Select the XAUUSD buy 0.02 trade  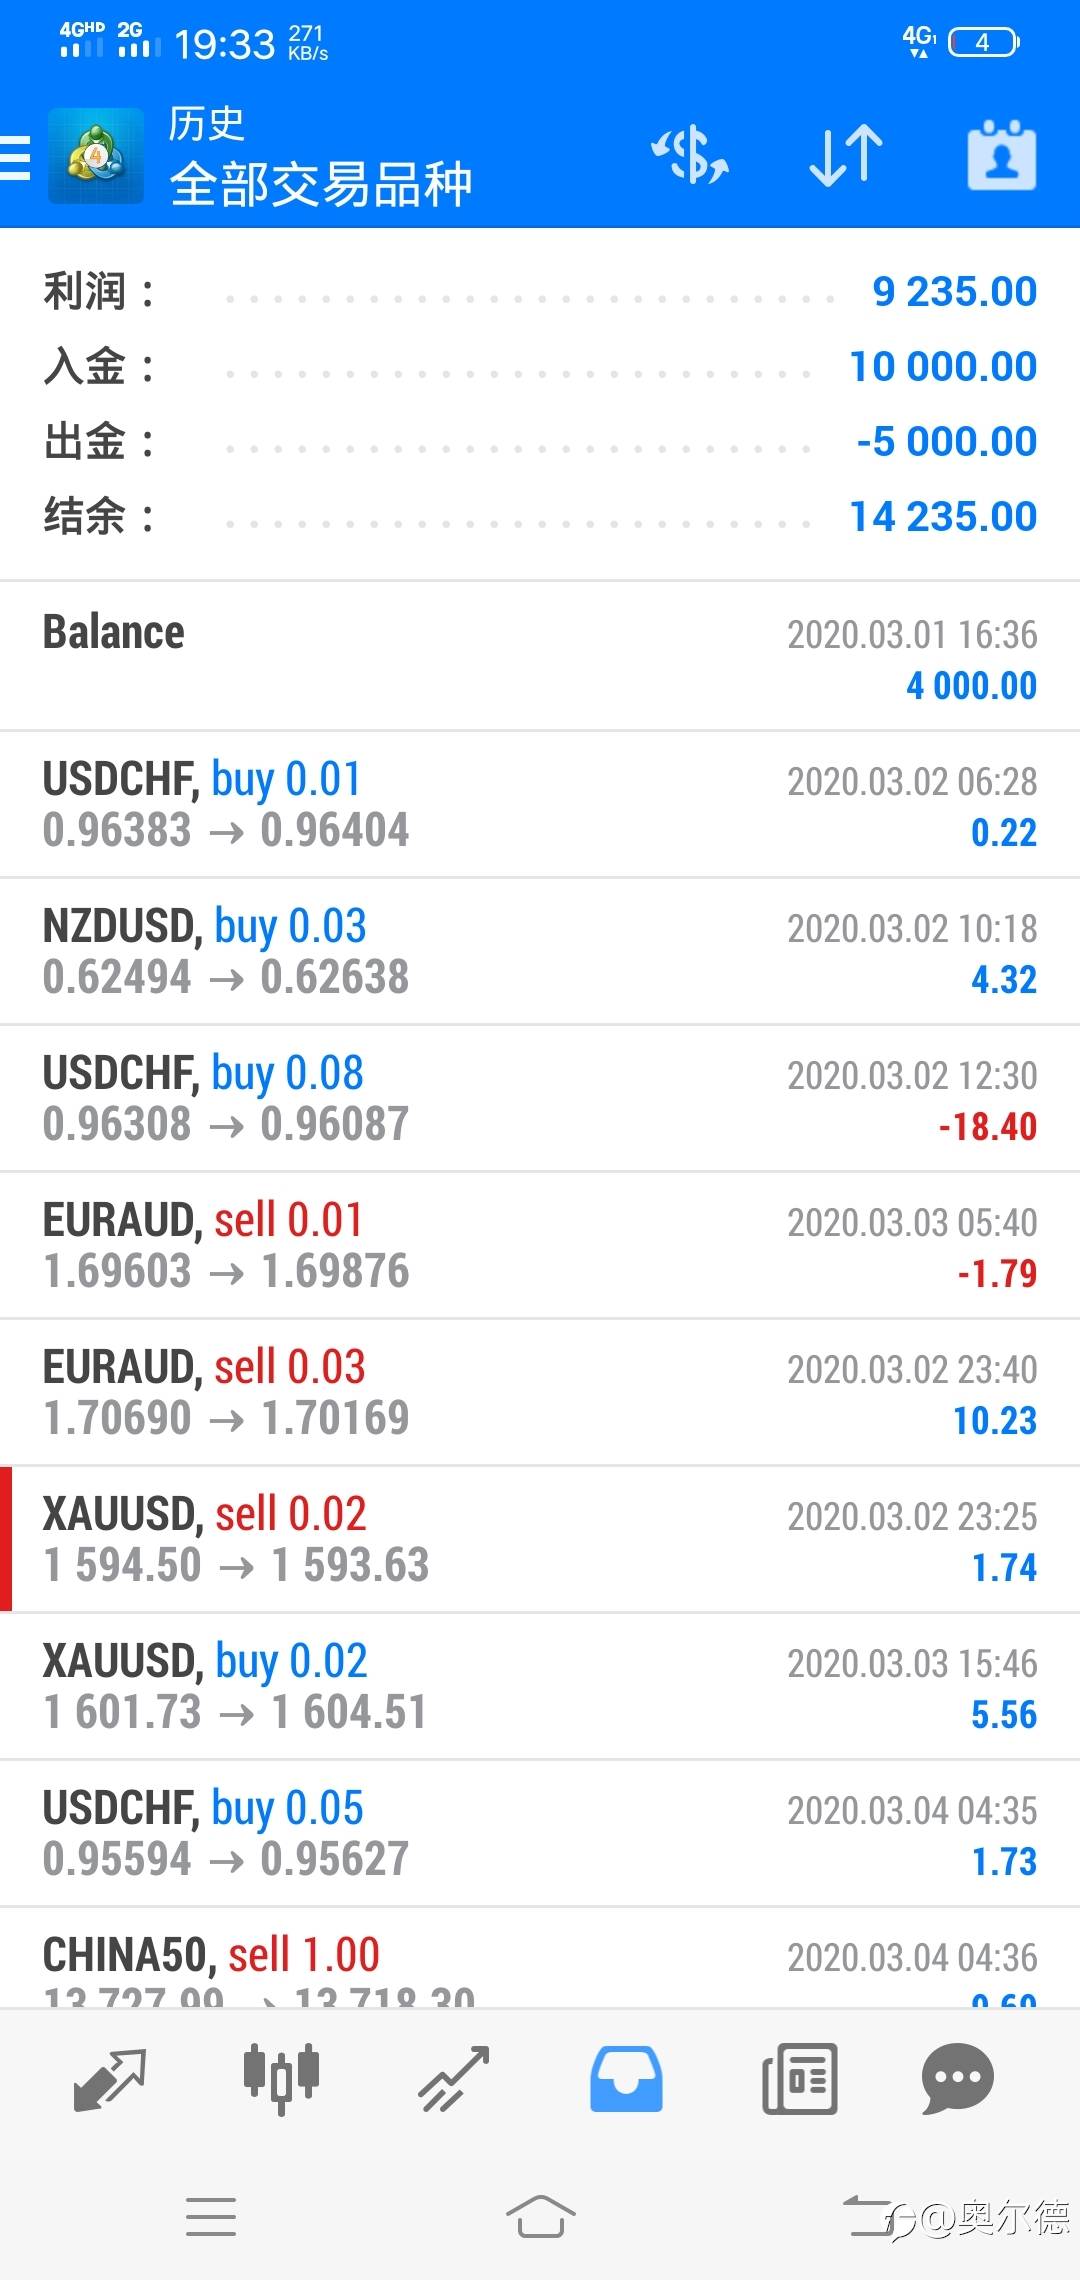point(540,1687)
